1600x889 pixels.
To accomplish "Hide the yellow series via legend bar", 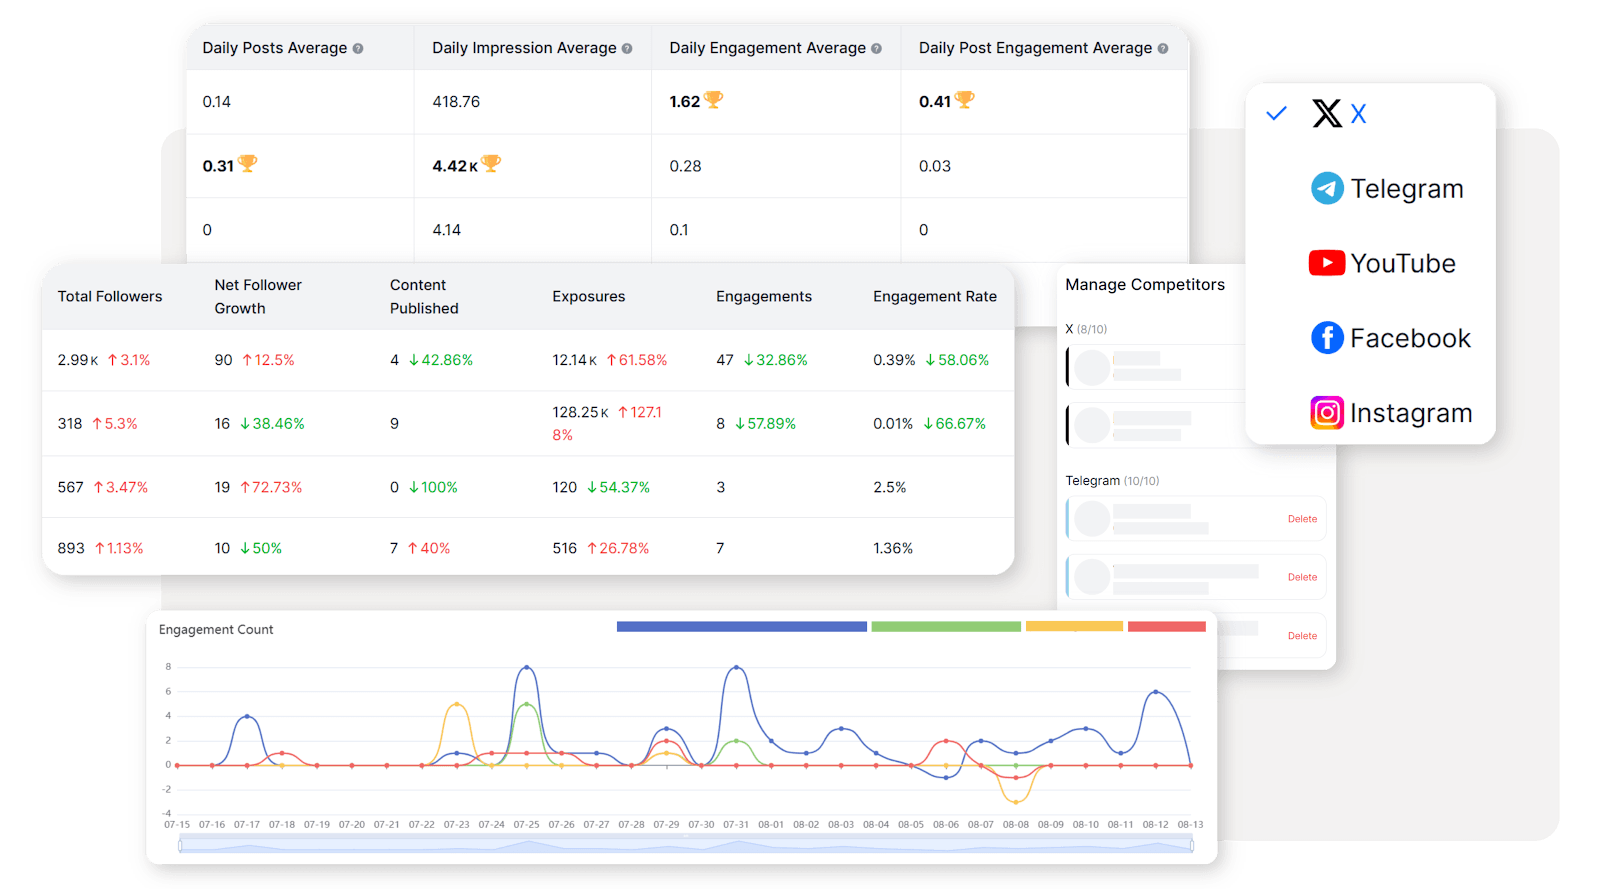I will (x=1073, y=627).
